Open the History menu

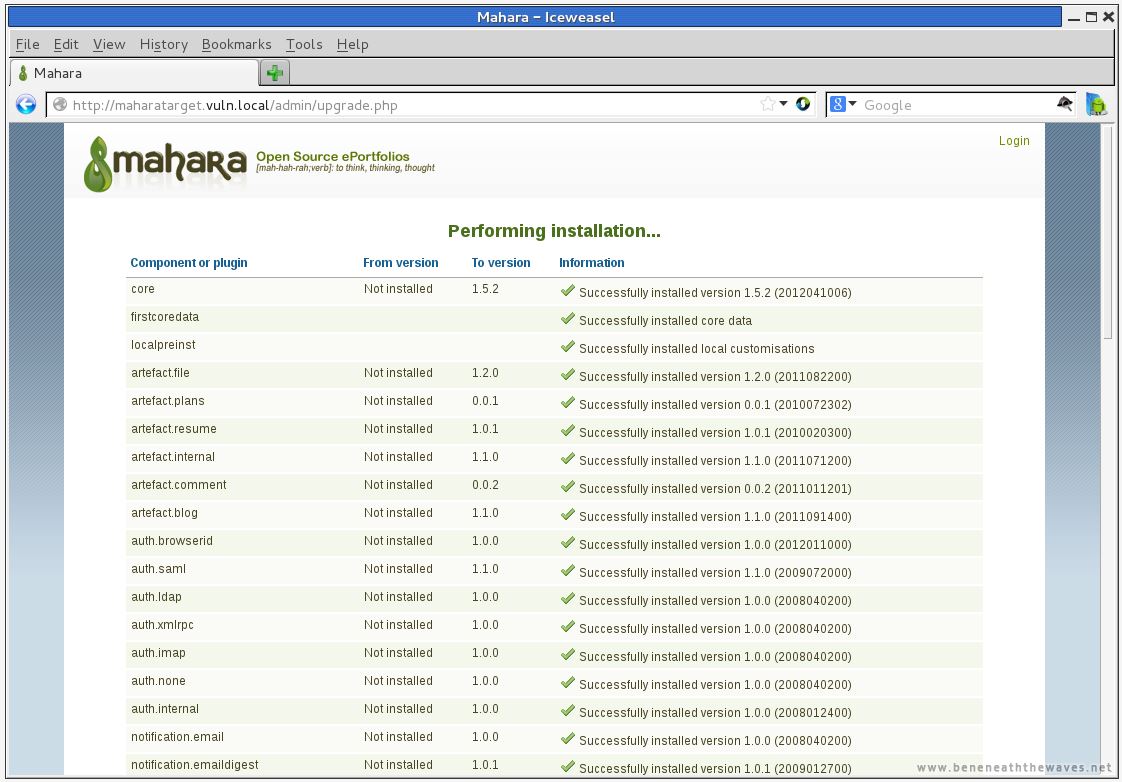164,44
